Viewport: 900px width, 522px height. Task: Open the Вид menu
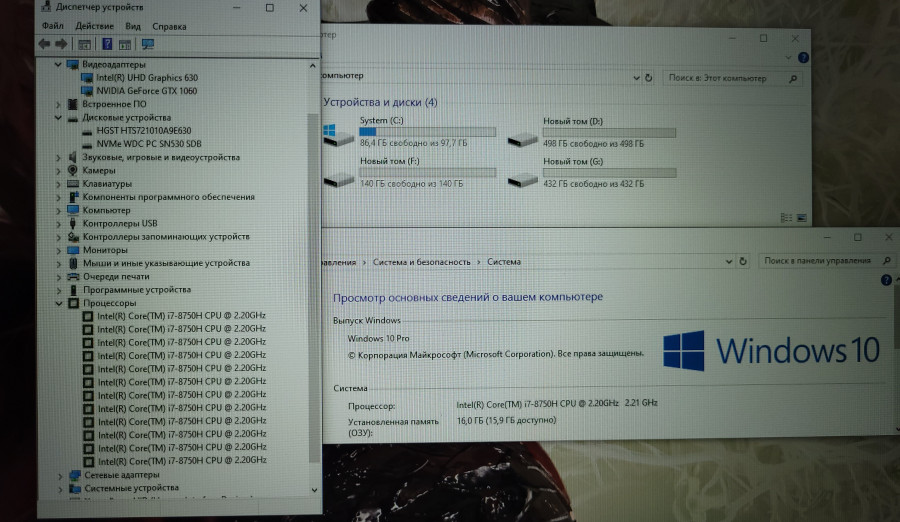point(133,26)
